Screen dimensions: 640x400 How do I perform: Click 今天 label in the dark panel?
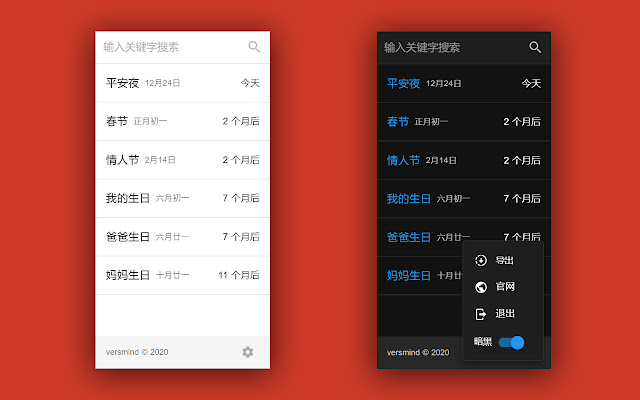(531, 84)
